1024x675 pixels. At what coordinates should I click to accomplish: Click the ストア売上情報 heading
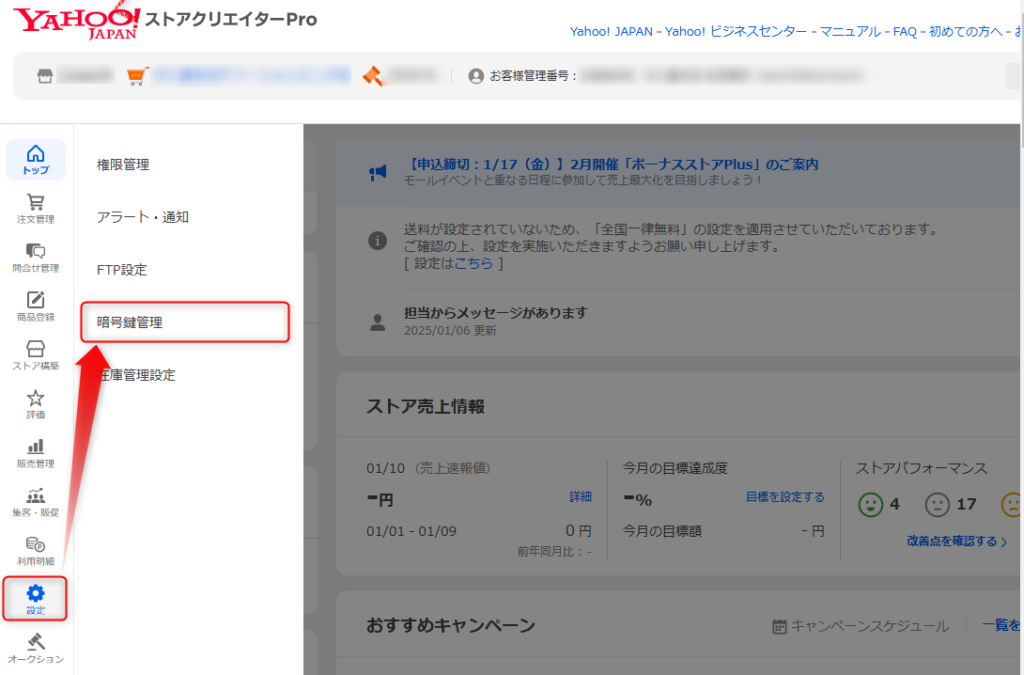click(425, 406)
